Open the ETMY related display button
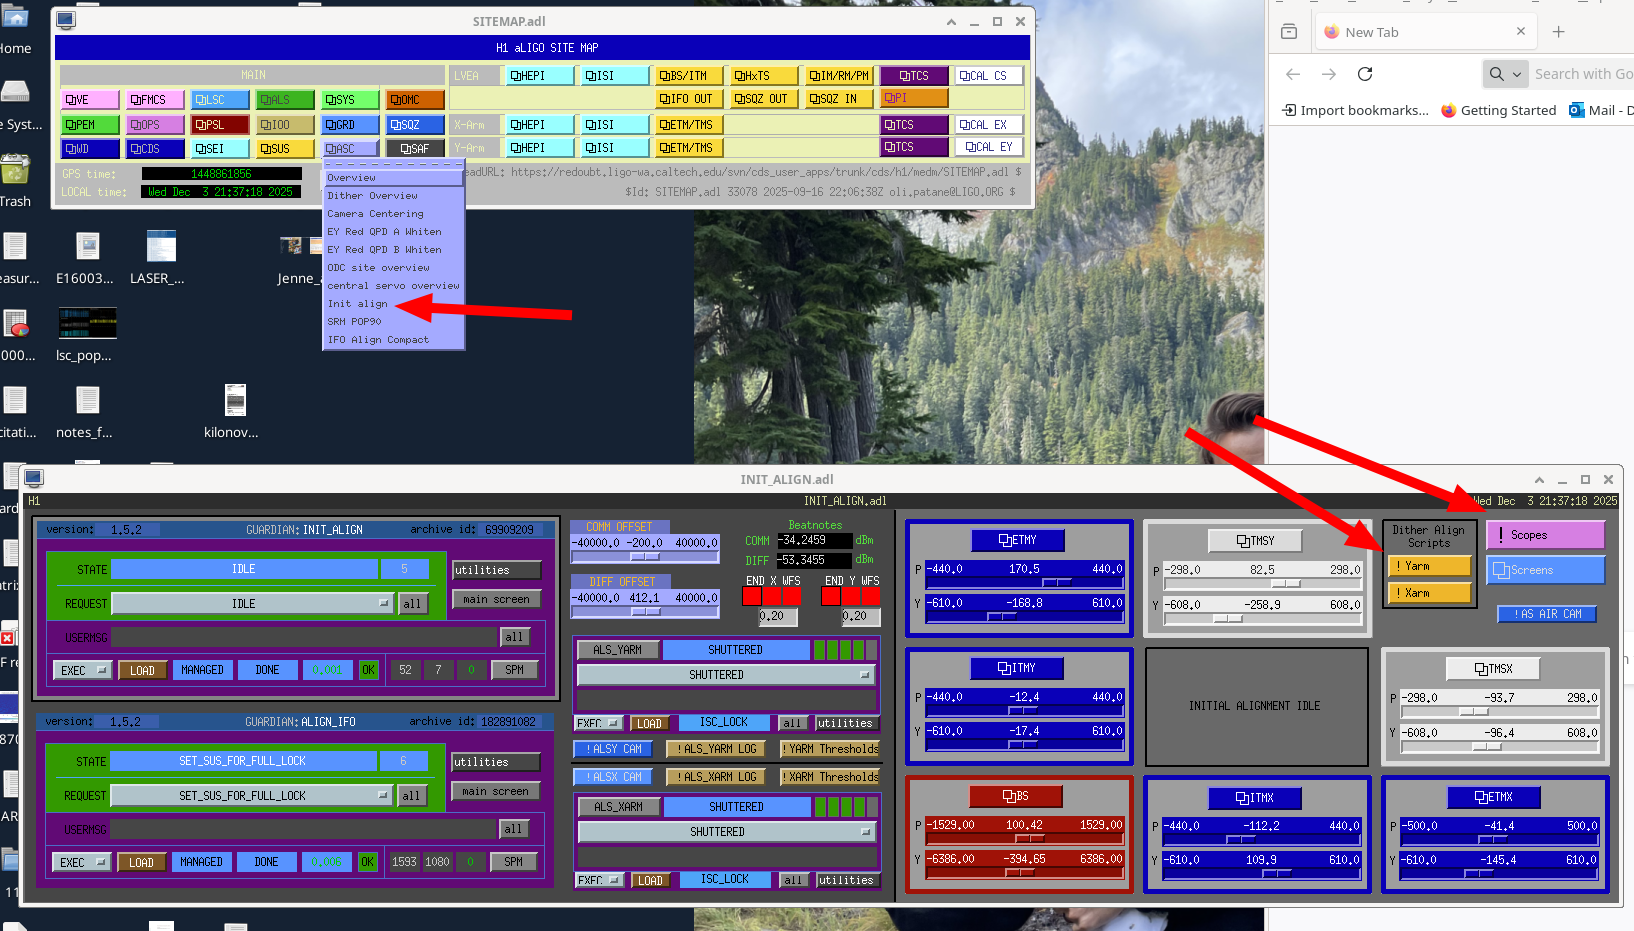The image size is (1634, 931). coord(1017,540)
